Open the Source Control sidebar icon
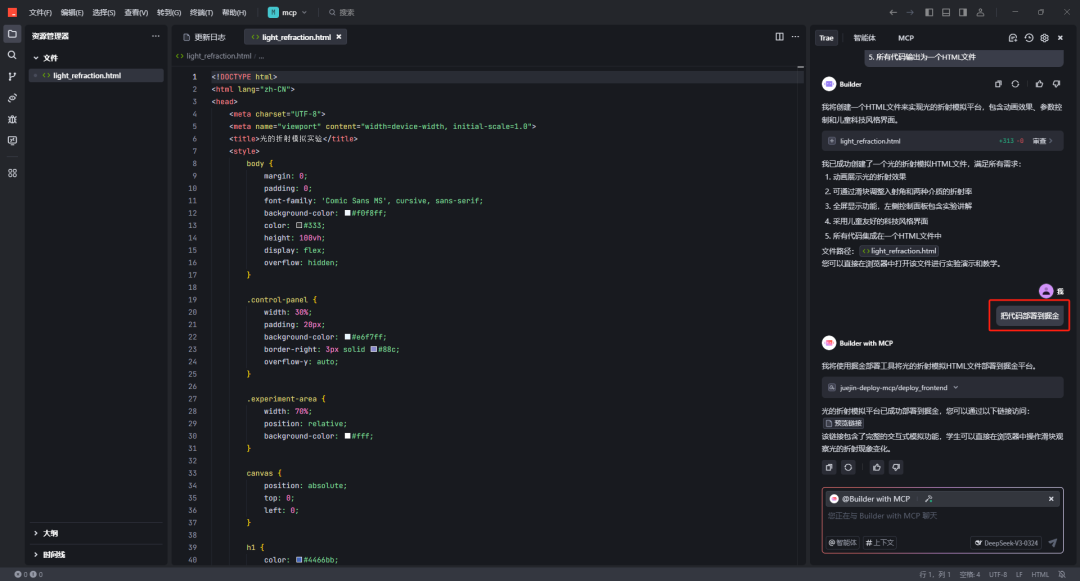Image resolution: width=1080 pixels, height=581 pixels. click(x=12, y=76)
